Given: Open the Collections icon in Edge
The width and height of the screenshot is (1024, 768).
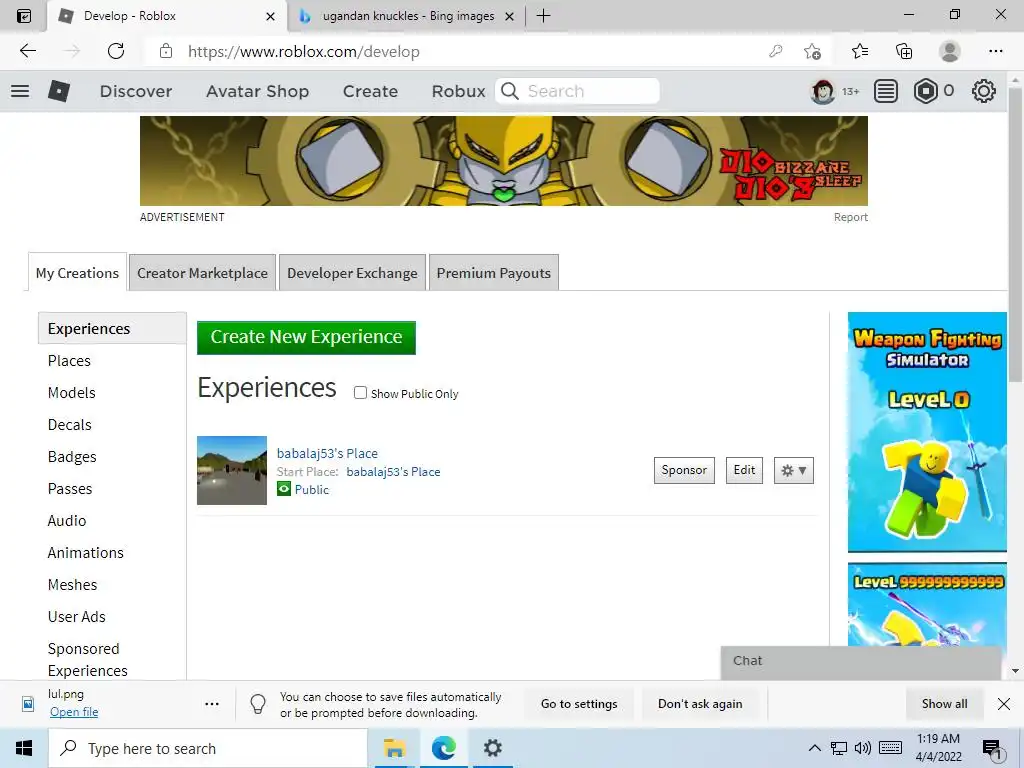Looking at the screenshot, I should (904, 51).
